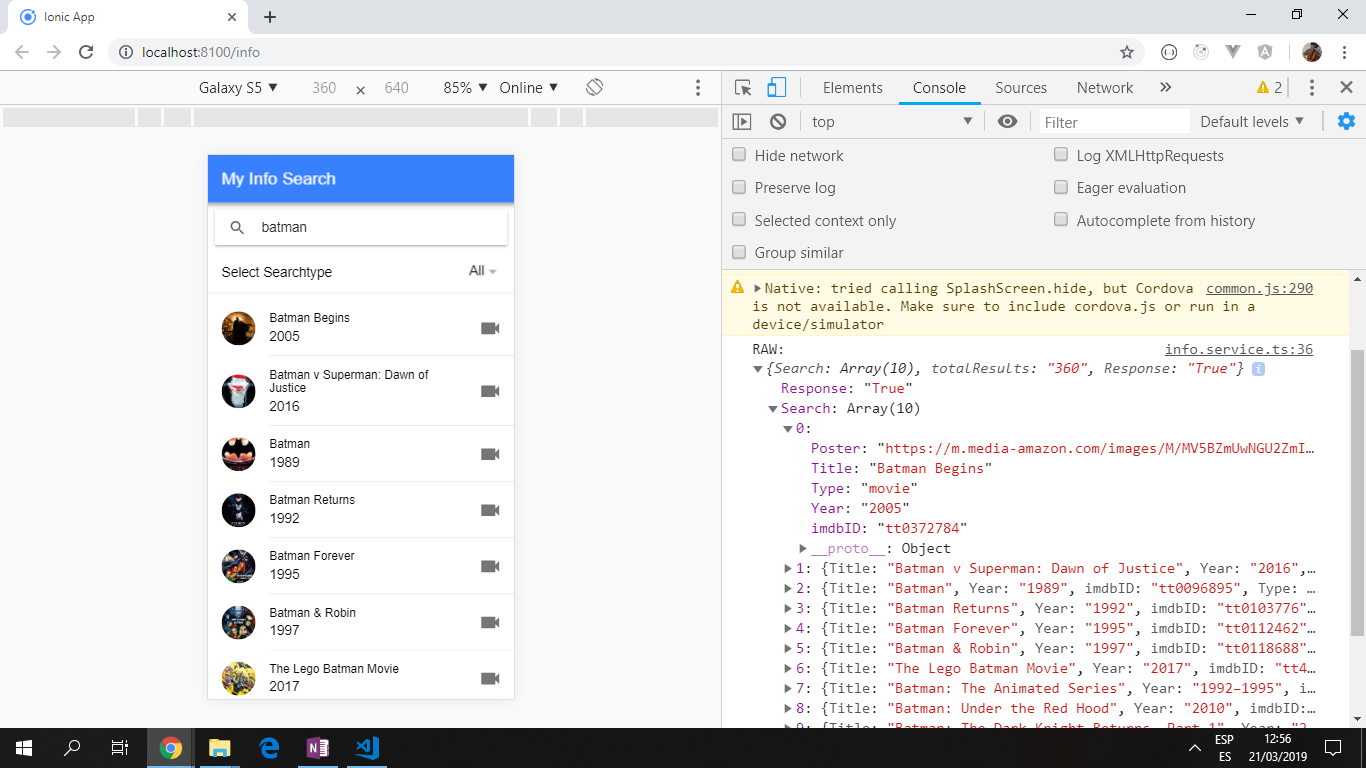
Task: Click the console Filter input
Action: [1115, 122]
